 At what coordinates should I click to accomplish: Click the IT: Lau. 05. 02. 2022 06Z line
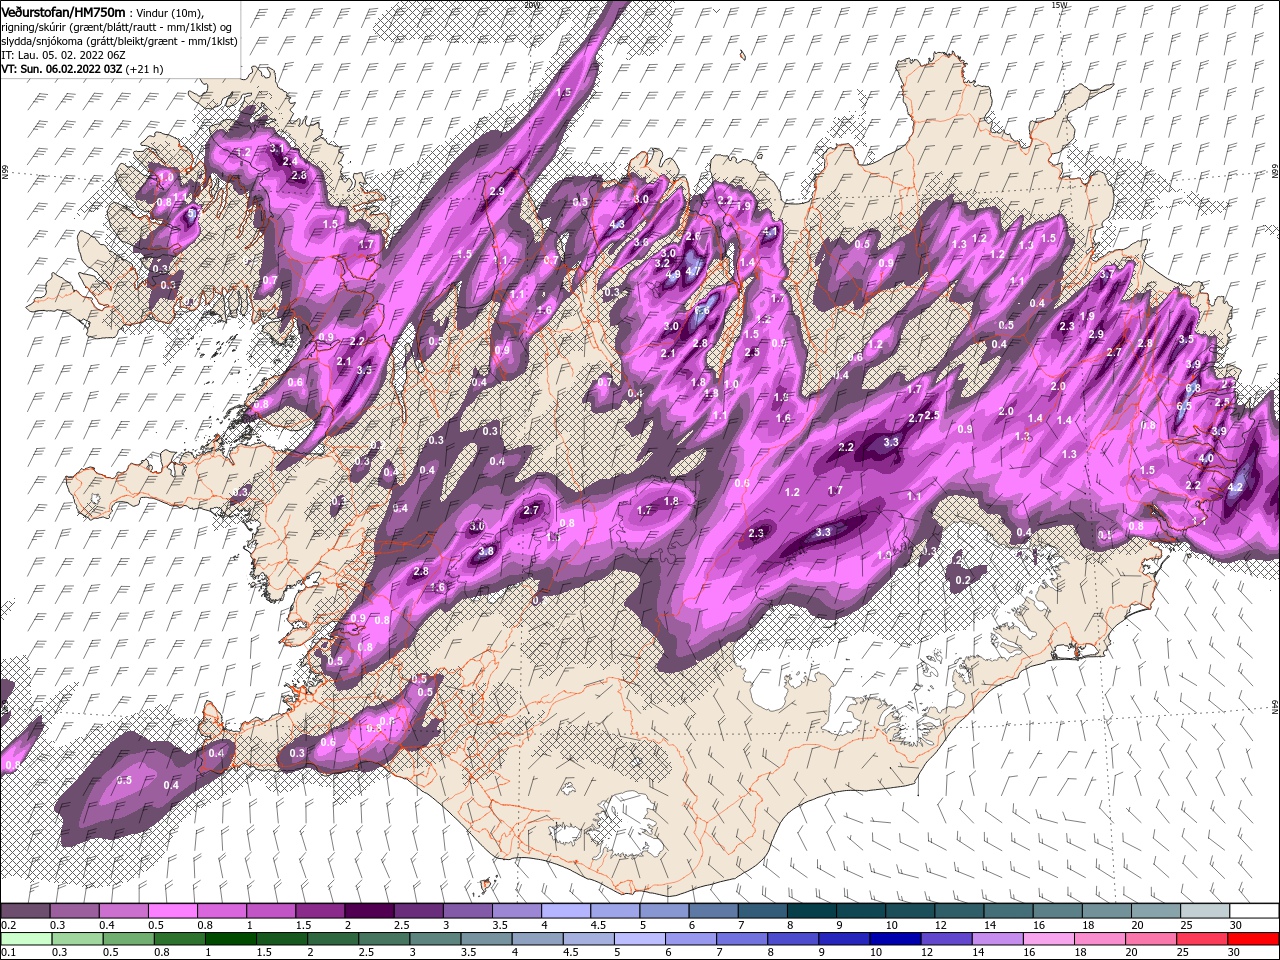tap(62, 55)
